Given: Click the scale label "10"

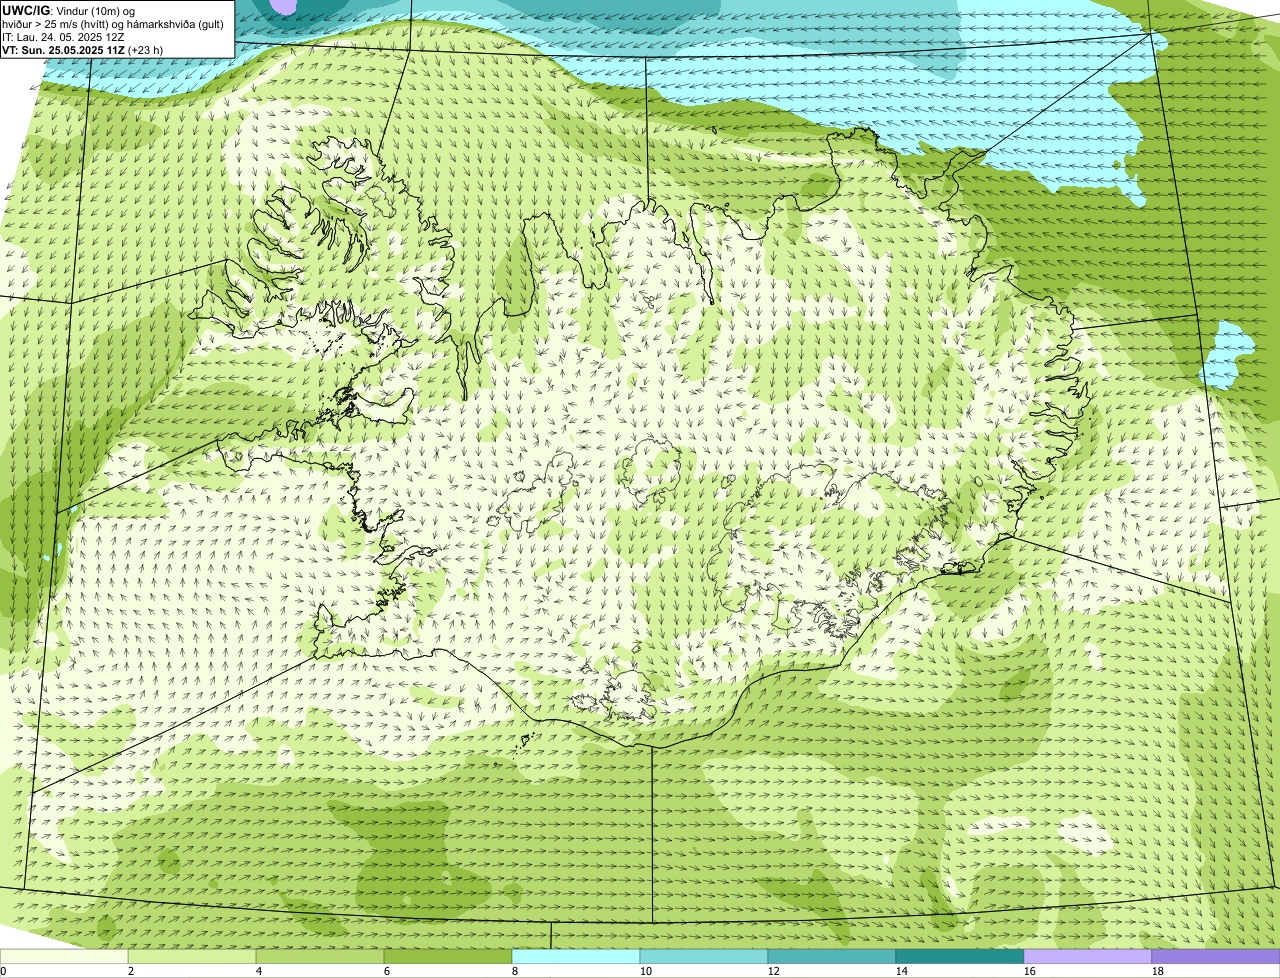Looking at the screenshot, I should tap(646, 971).
